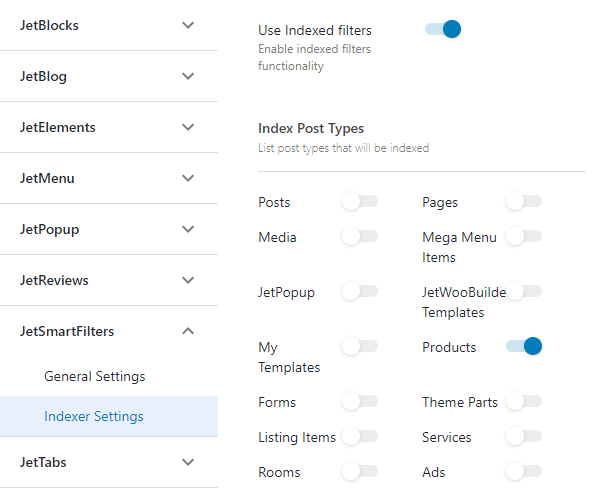This screenshot has height=500, width=600.
Task: Disable the Use Indexed filters switch
Action: (443, 29)
